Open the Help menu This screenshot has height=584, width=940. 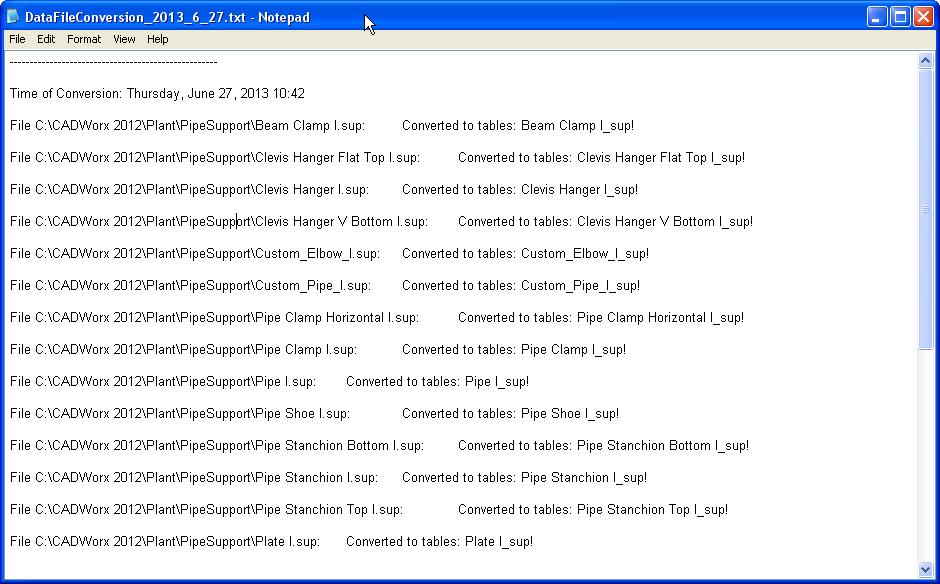pyautogui.click(x=158, y=39)
